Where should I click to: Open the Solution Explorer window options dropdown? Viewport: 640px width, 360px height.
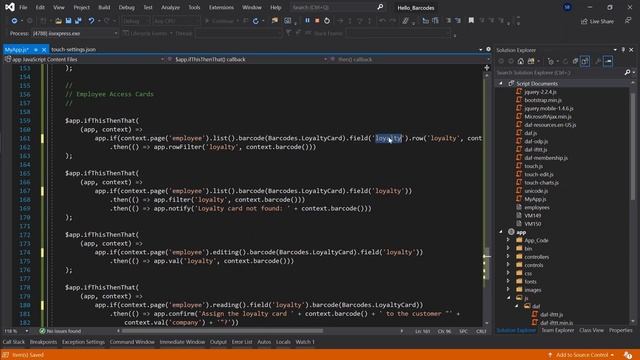[x=615, y=50]
